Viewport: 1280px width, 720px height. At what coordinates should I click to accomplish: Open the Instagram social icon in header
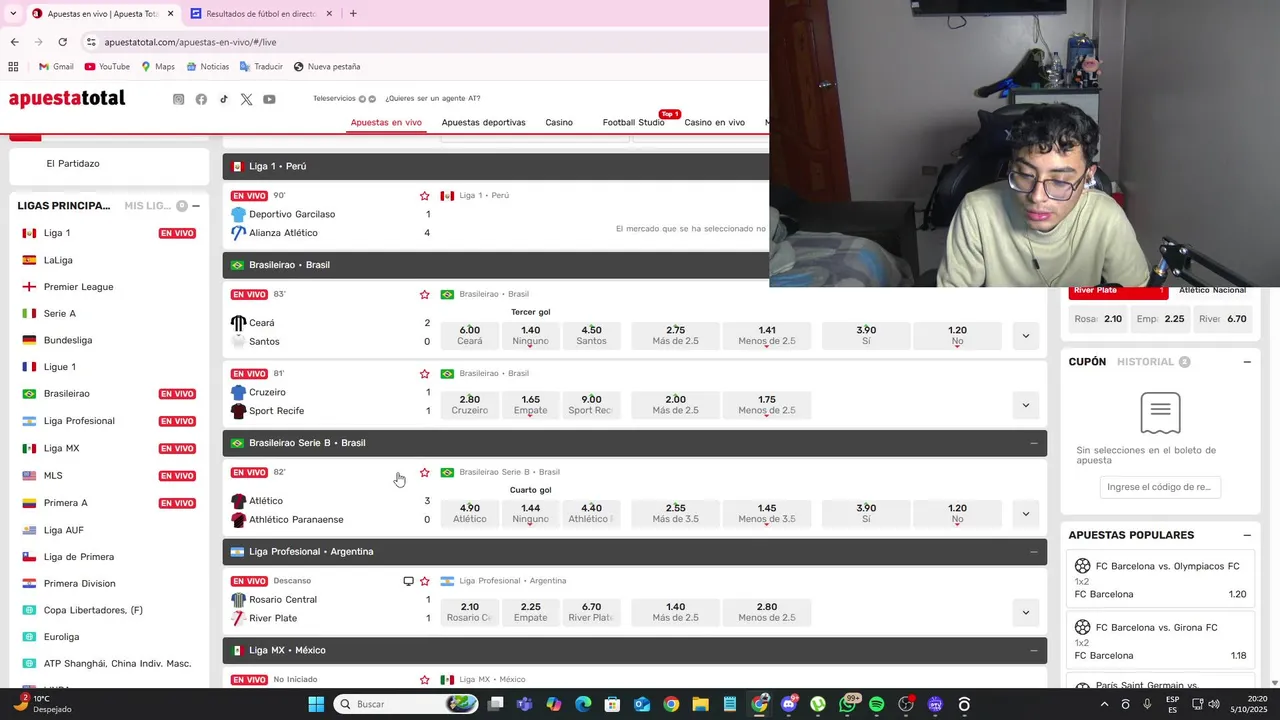[179, 99]
